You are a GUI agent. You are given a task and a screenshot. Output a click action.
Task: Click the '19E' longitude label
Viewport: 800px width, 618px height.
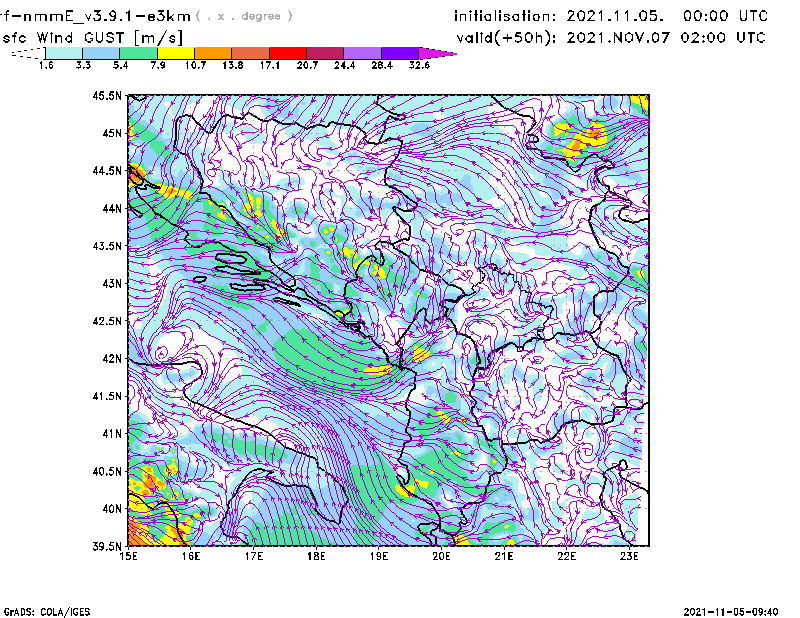[379, 556]
